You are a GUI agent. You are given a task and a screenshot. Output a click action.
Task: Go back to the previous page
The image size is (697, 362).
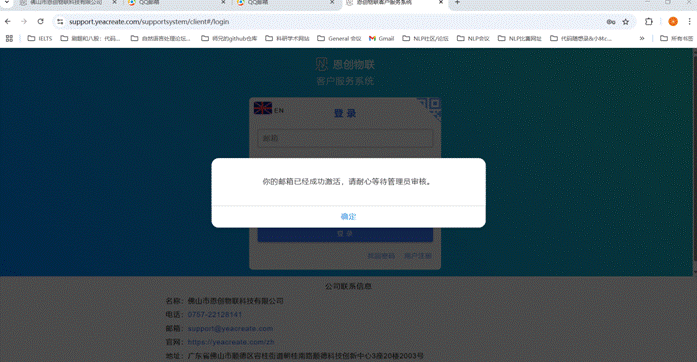[x=8, y=21]
